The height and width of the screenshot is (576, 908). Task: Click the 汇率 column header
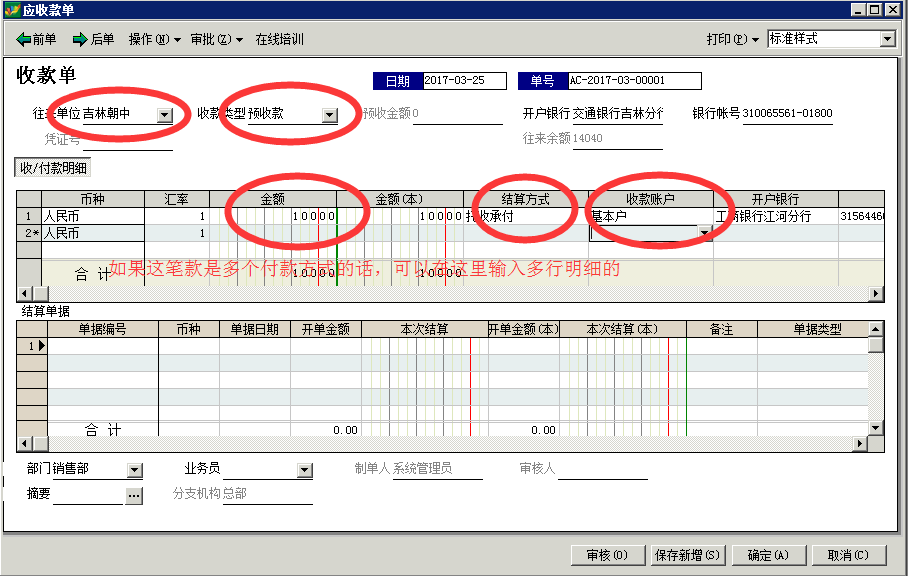[x=177, y=199]
